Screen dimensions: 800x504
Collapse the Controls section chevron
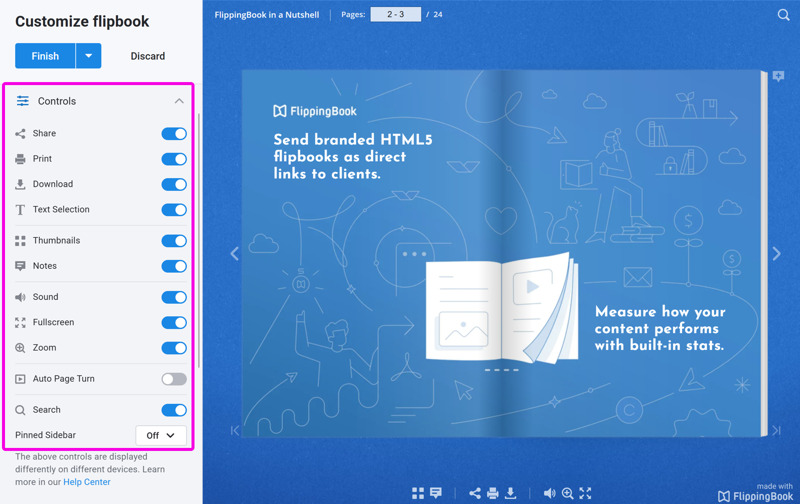coord(179,101)
